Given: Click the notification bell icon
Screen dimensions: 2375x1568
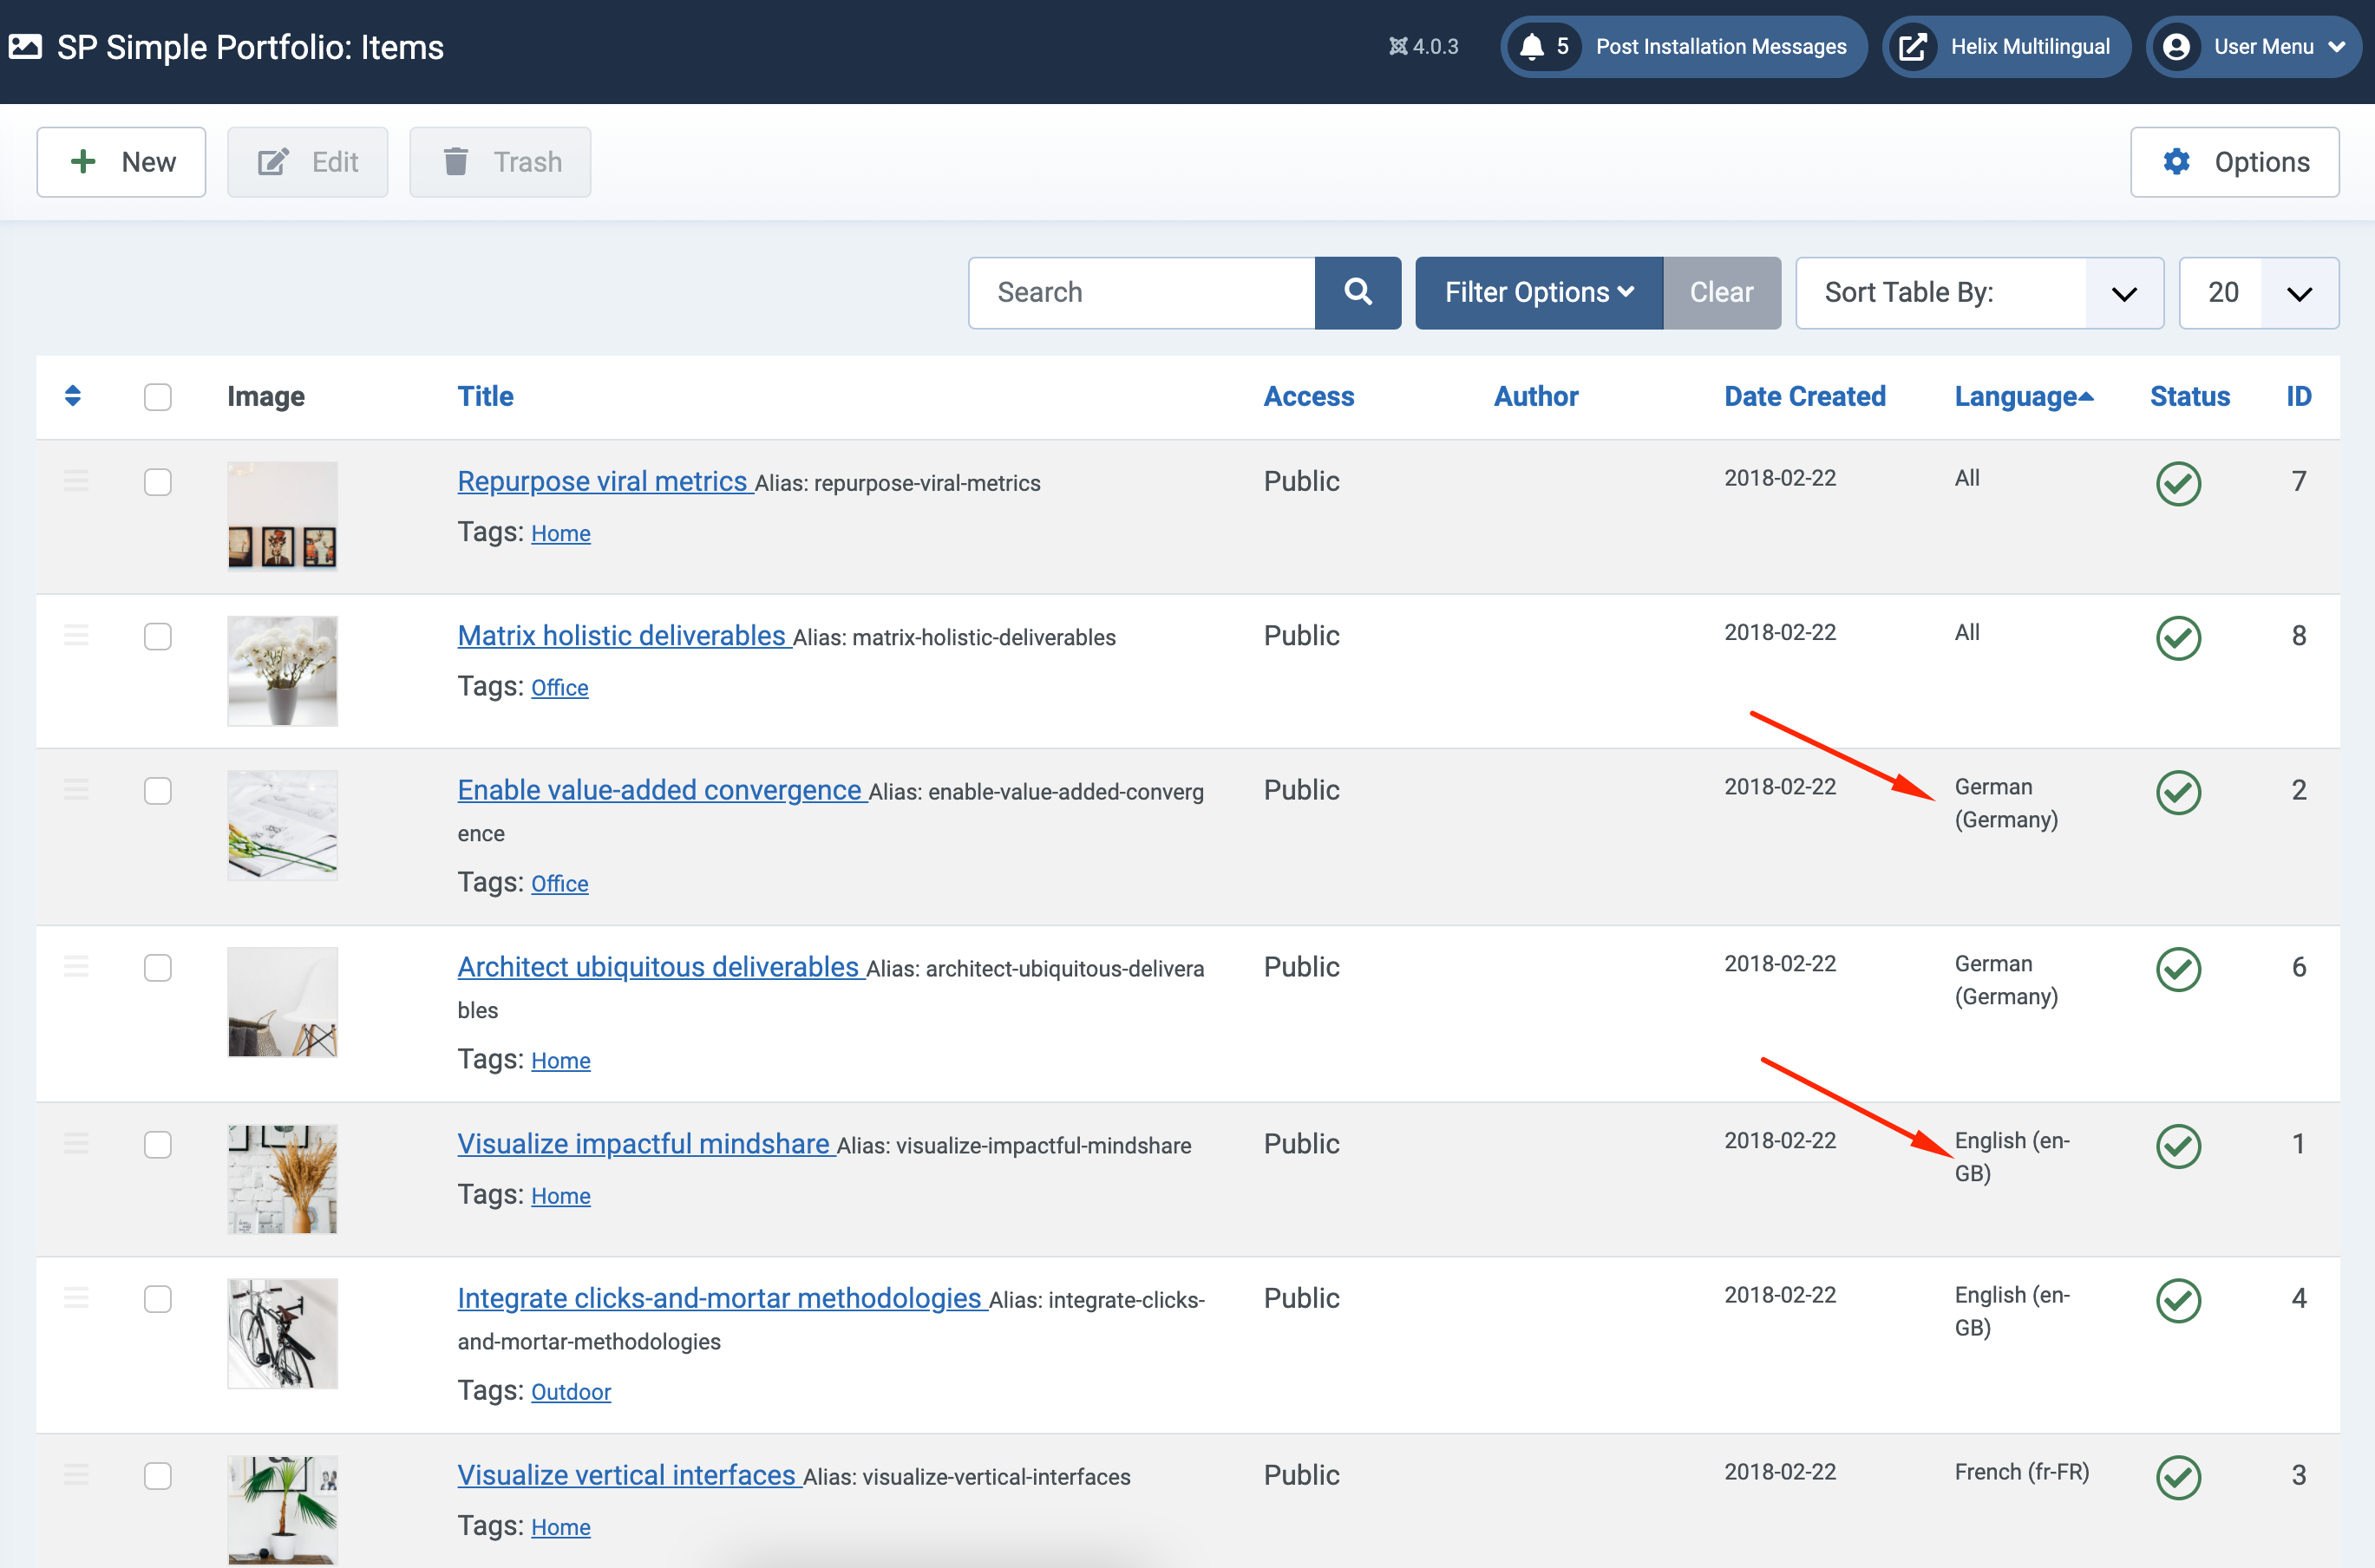Looking at the screenshot, I should pyautogui.click(x=1531, y=47).
